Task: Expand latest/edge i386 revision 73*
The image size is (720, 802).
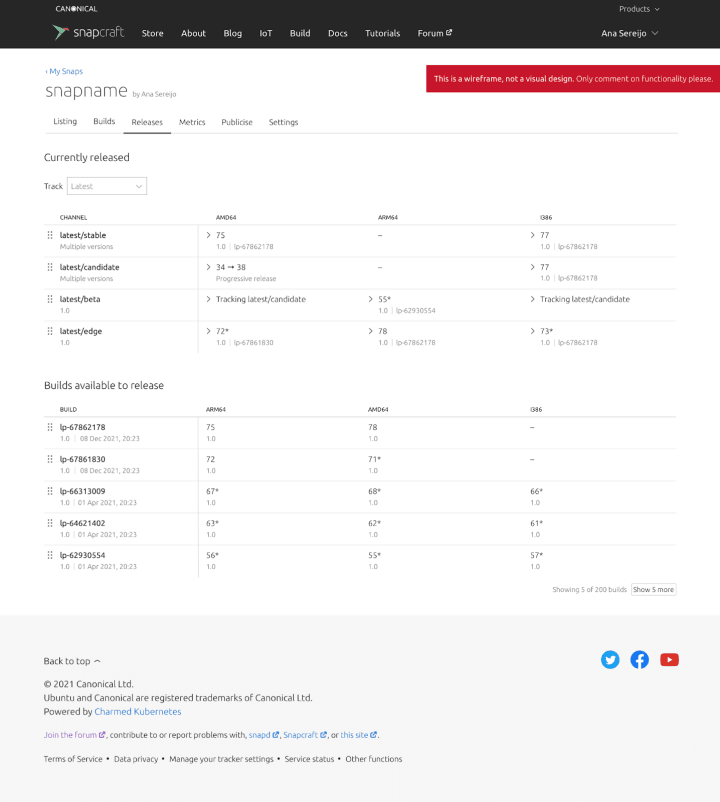Action: point(532,331)
